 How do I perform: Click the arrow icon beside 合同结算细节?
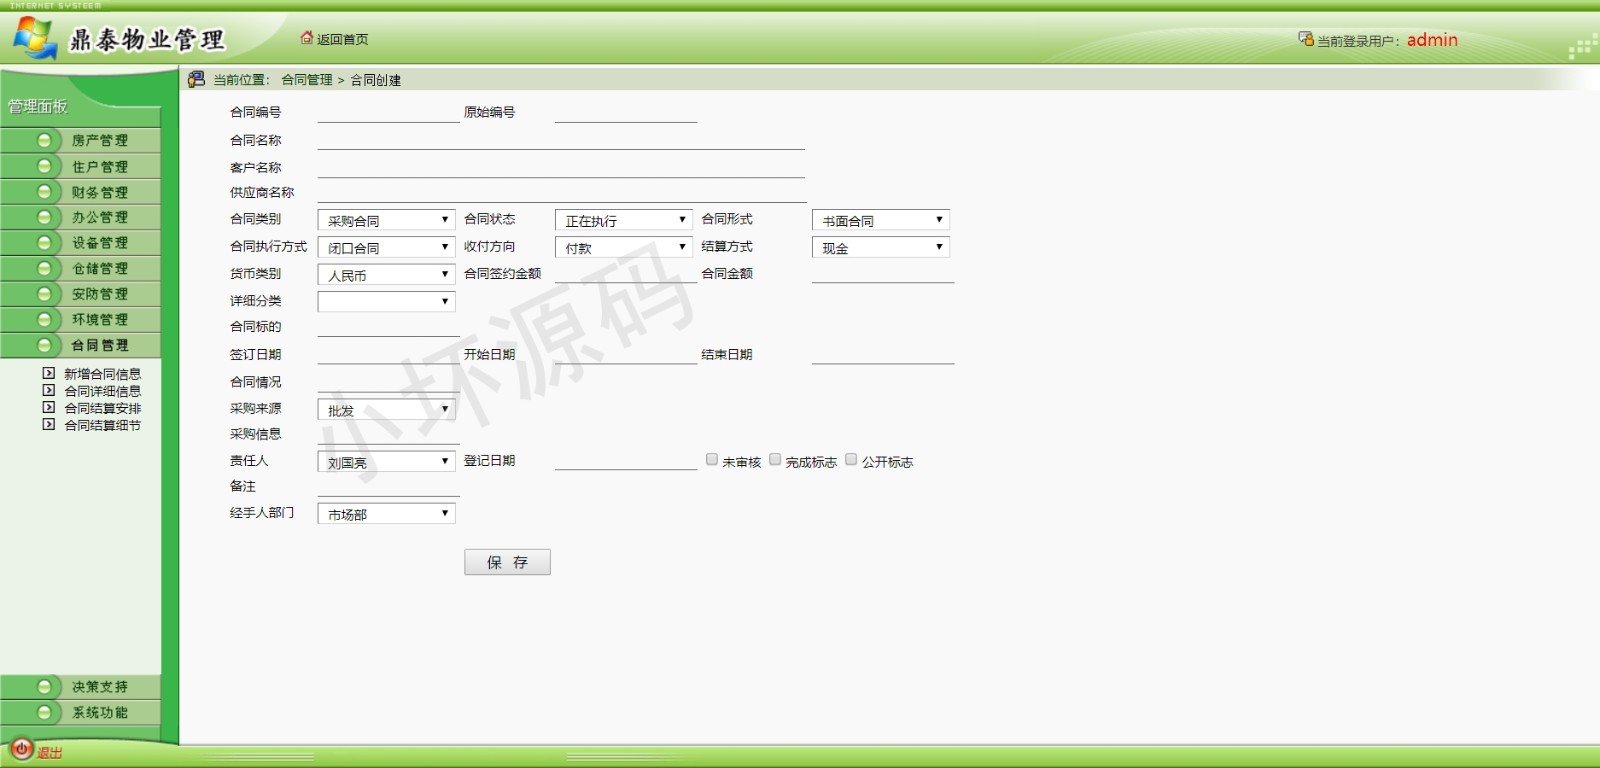tap(49, 424)
